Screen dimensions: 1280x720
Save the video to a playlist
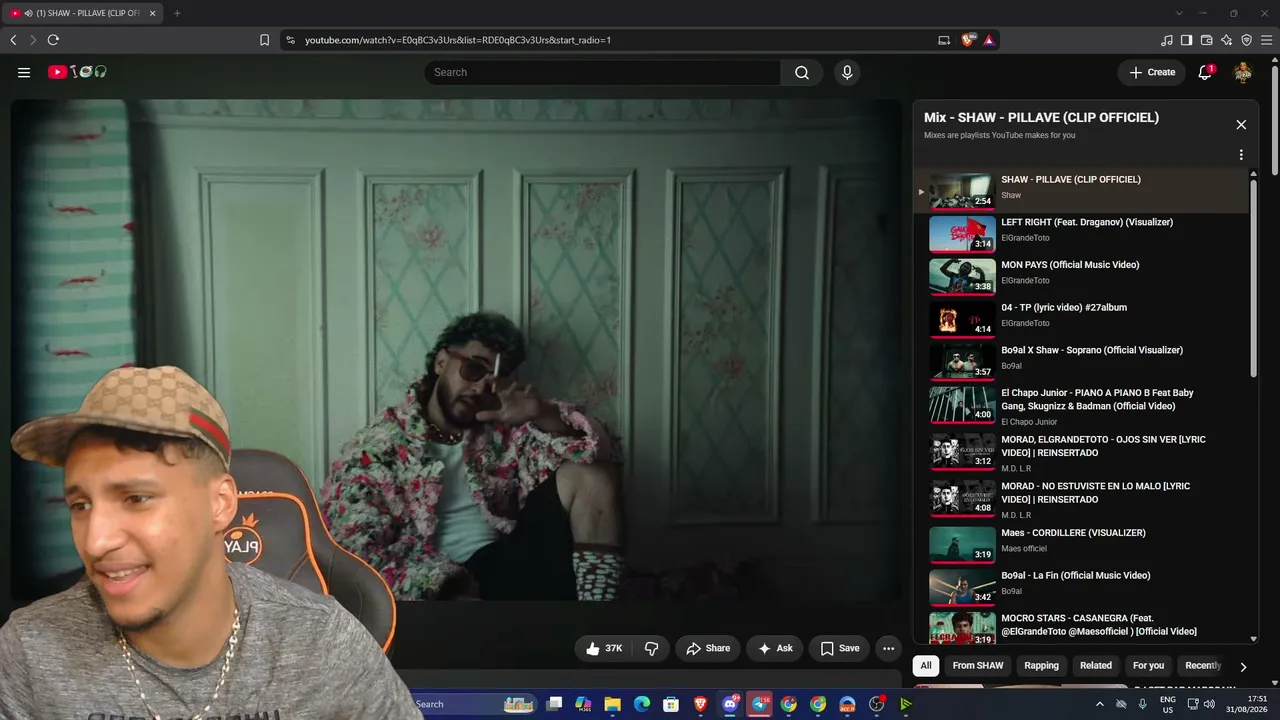point(840,648)
